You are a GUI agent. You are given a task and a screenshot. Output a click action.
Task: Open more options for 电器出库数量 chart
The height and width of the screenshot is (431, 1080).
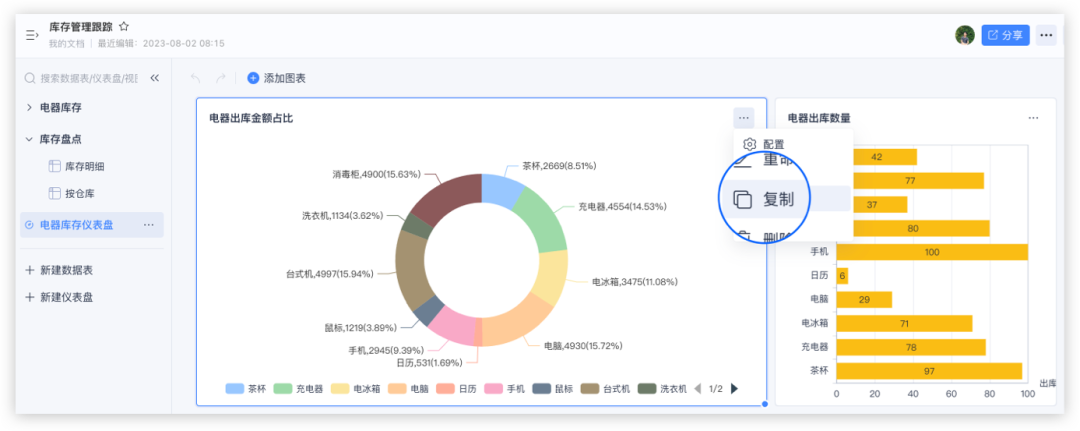[x=1033, y=118]
